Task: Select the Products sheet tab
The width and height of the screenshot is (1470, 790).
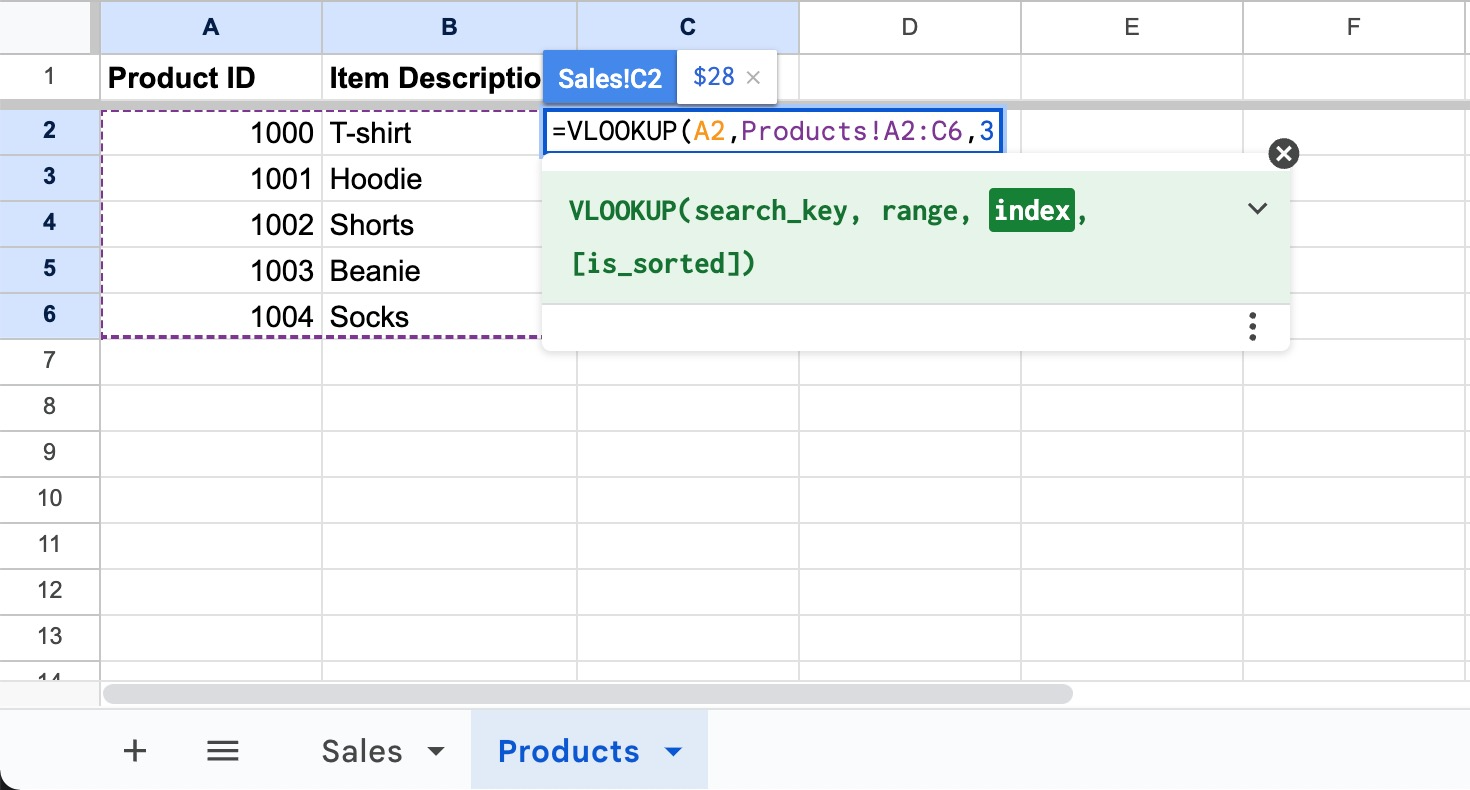Action: [568, 750]
